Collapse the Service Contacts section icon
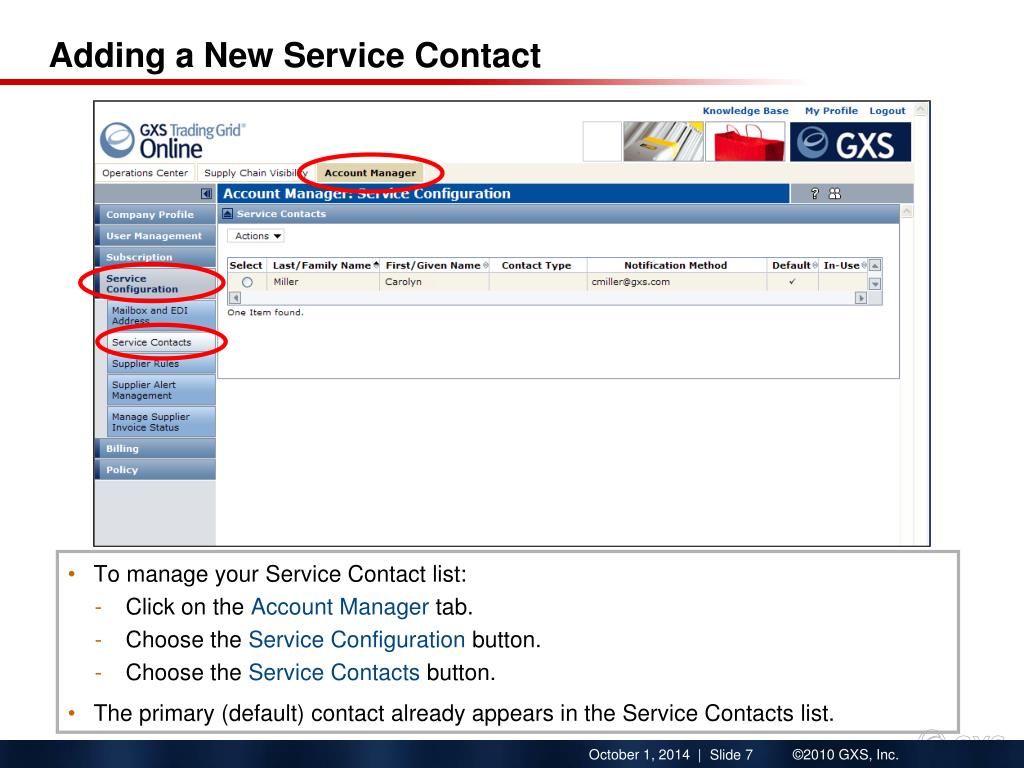The height and width of the screenshot is (768, 1024). 227,214
